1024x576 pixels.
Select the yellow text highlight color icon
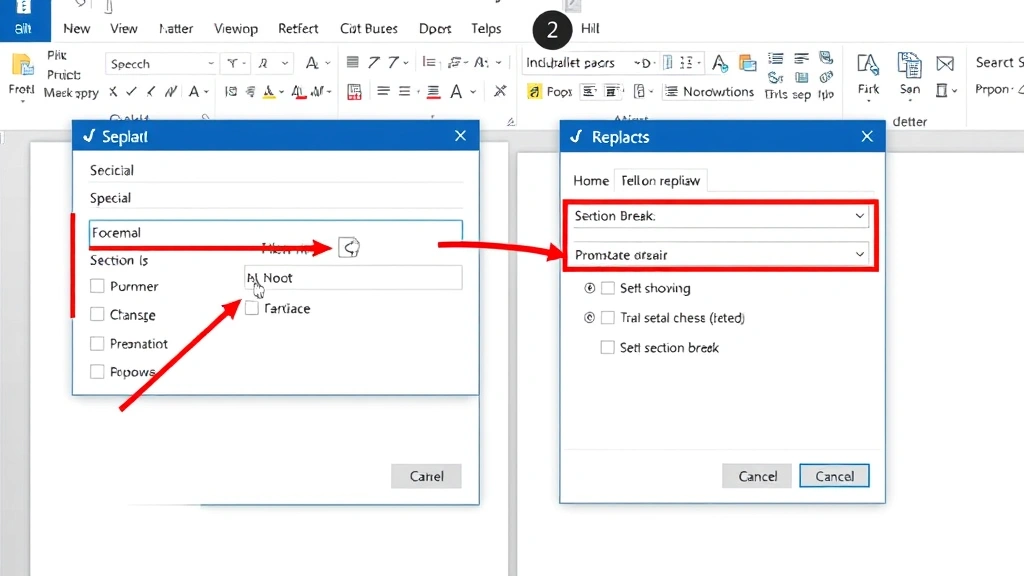point(268,92)
